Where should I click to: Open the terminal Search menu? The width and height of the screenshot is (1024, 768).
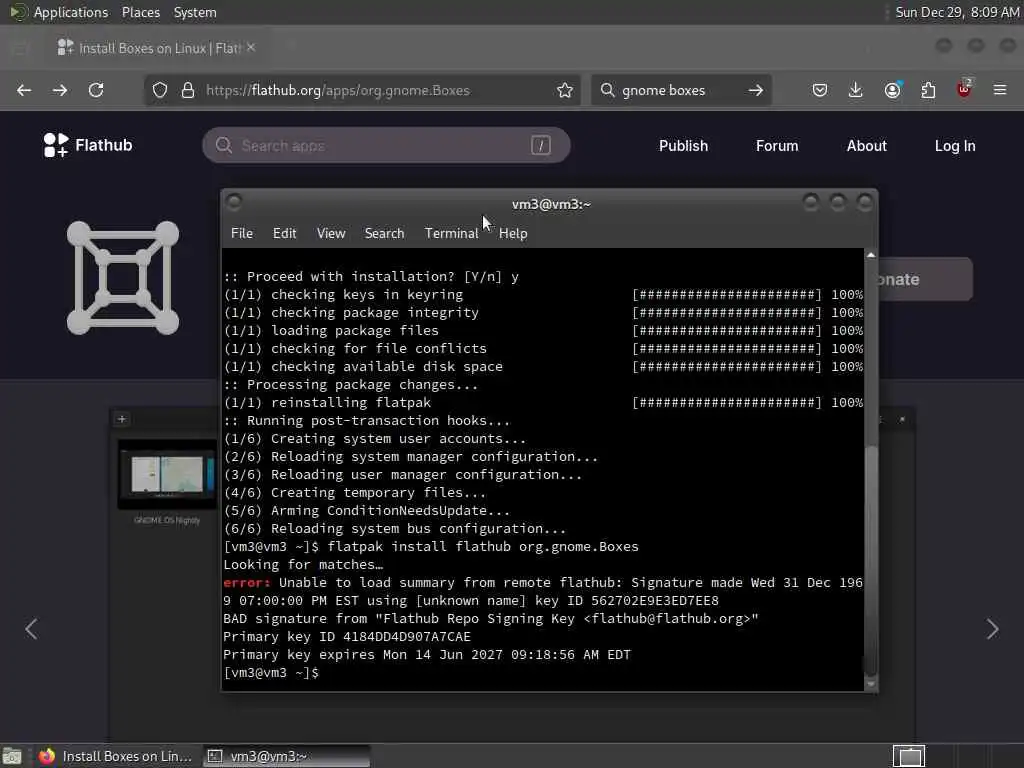point(384,233)
